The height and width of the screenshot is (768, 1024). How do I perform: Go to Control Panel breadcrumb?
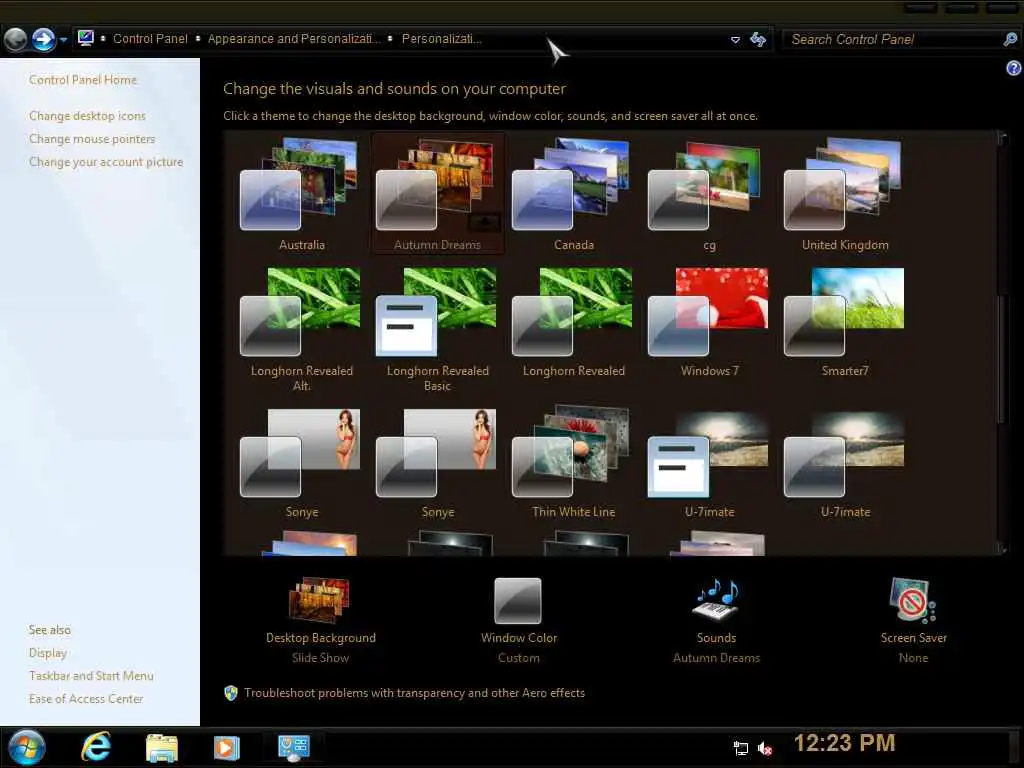click(150, 39)
